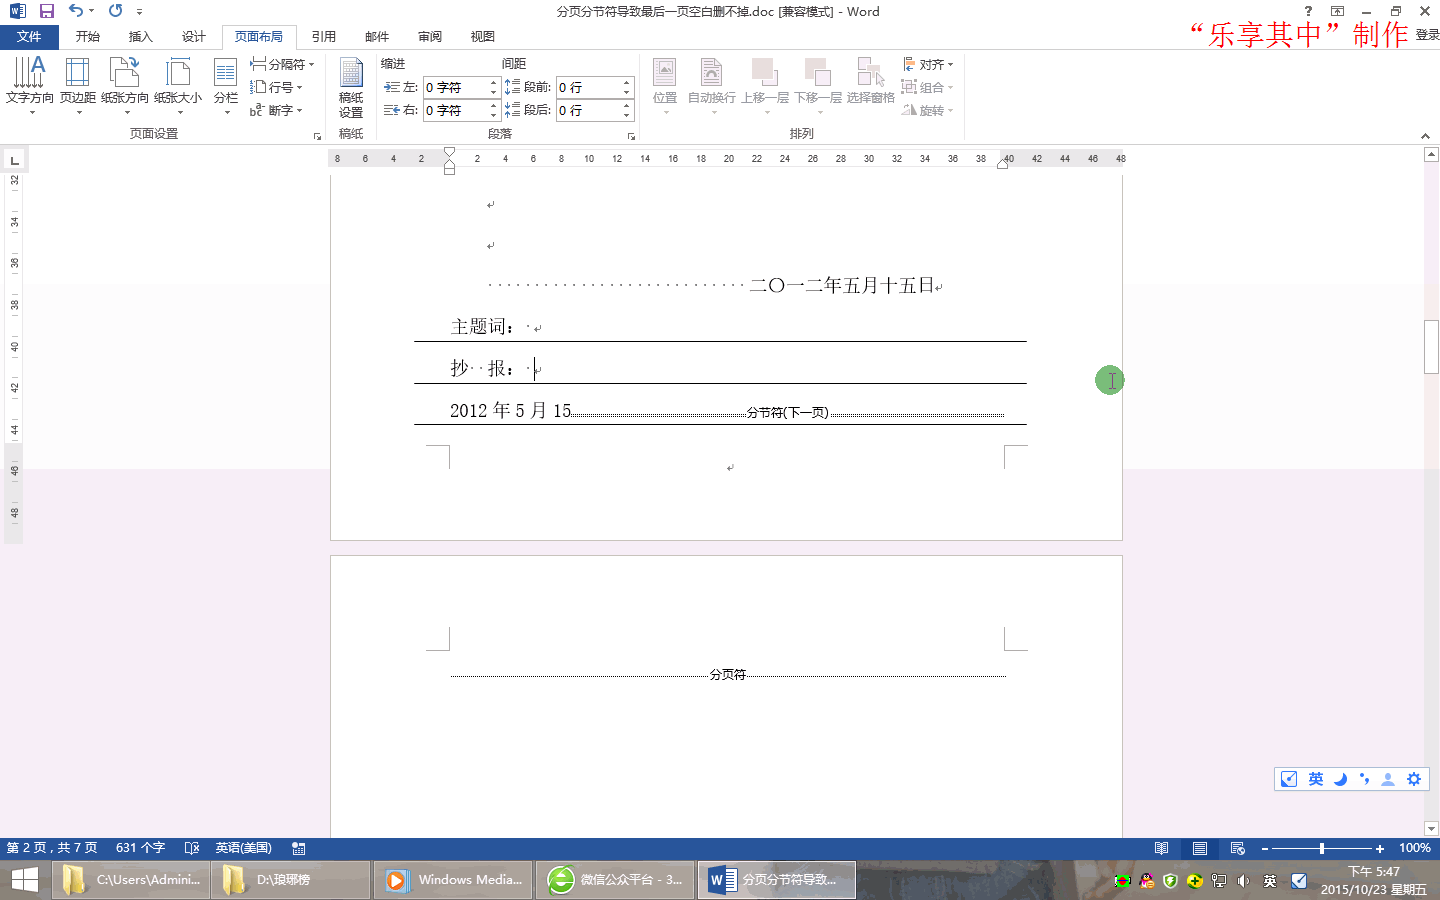
Task: Open 稿纸设置 (grid paper setup)
Action: click(351, 87)
